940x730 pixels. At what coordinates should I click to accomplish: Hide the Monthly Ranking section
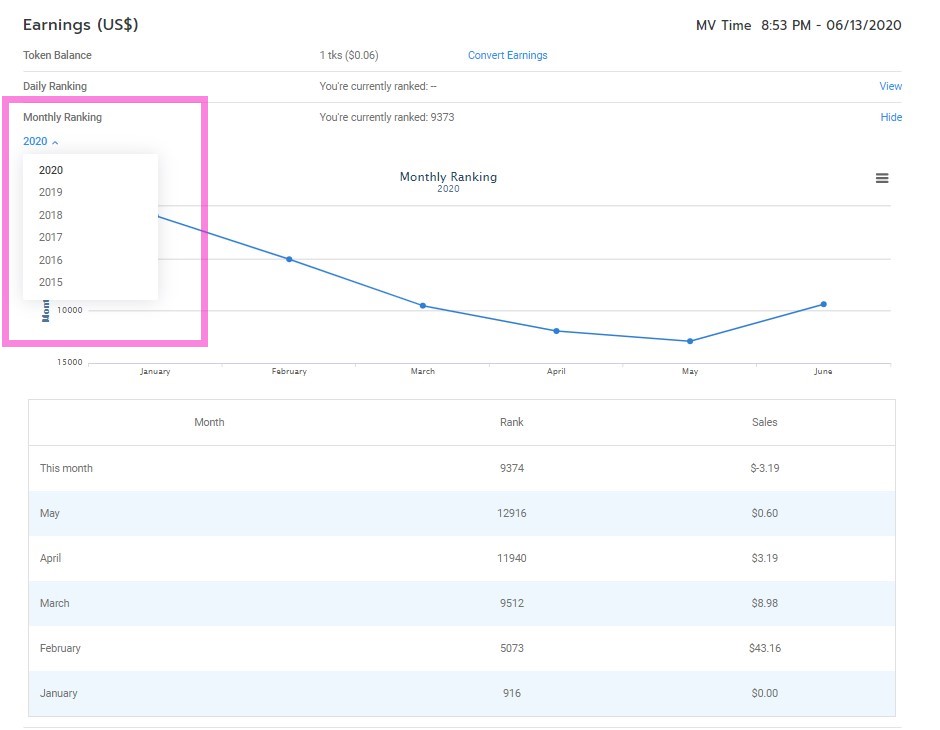(x=890, y=117)
